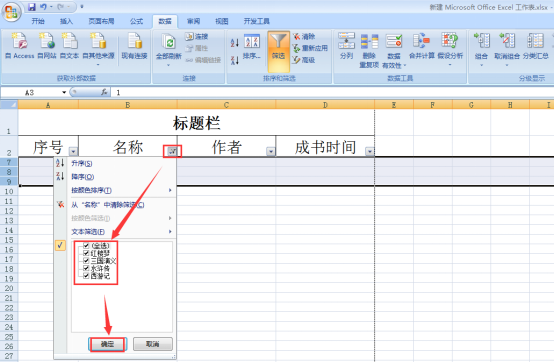Click the Office round button
This screenshot has width=554, height=362.
point(11,12)
